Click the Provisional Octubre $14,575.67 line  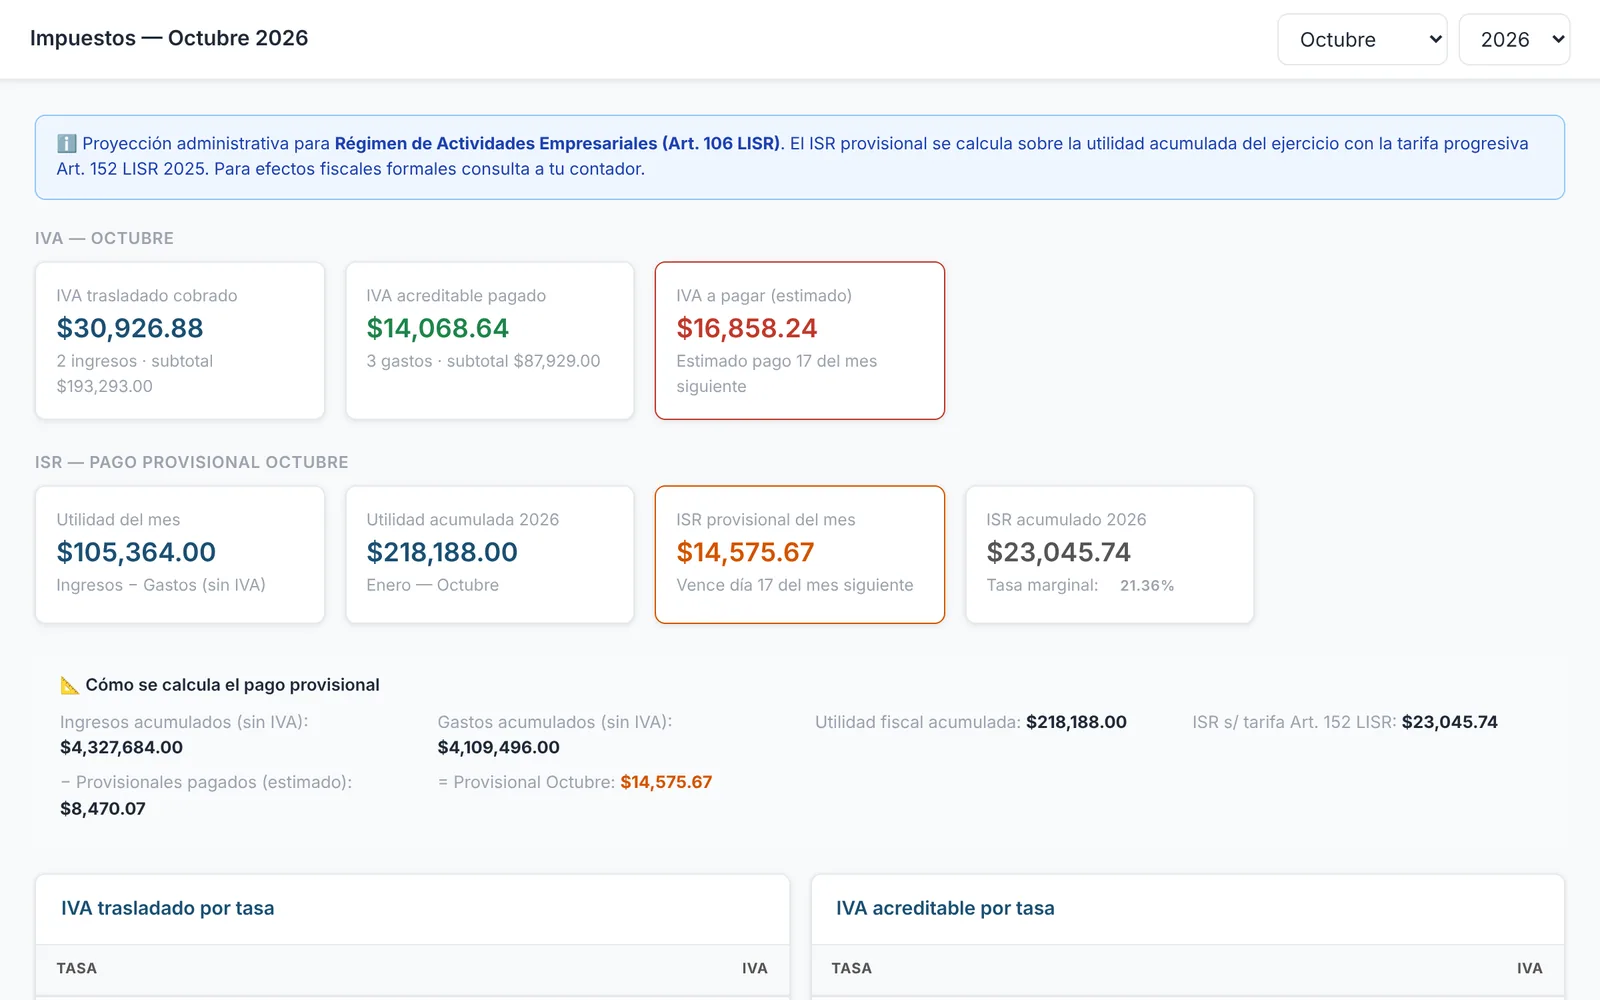pos(575,782)
